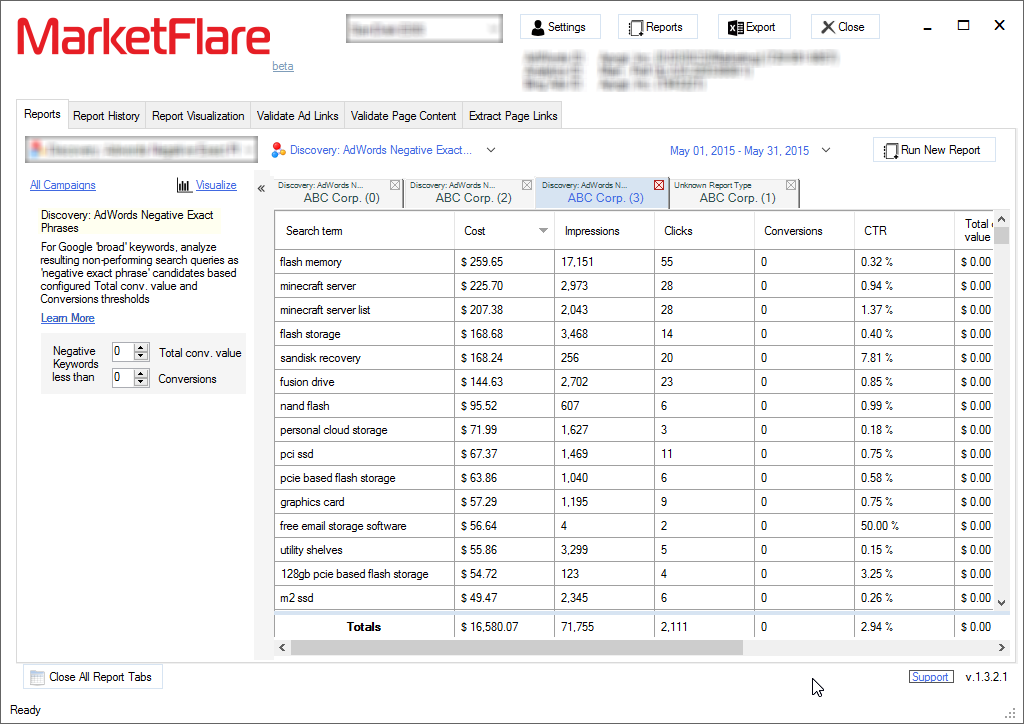This screenshot has width=1024, height=724.
Task: Open All Campaigns link
Action: coord(63,185)
